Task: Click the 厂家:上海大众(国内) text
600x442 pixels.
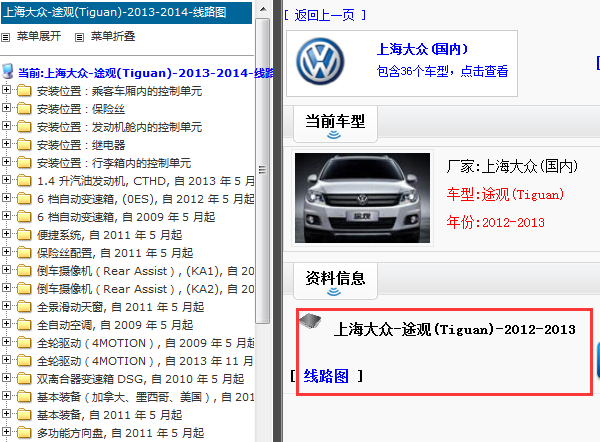Action: 512,166
